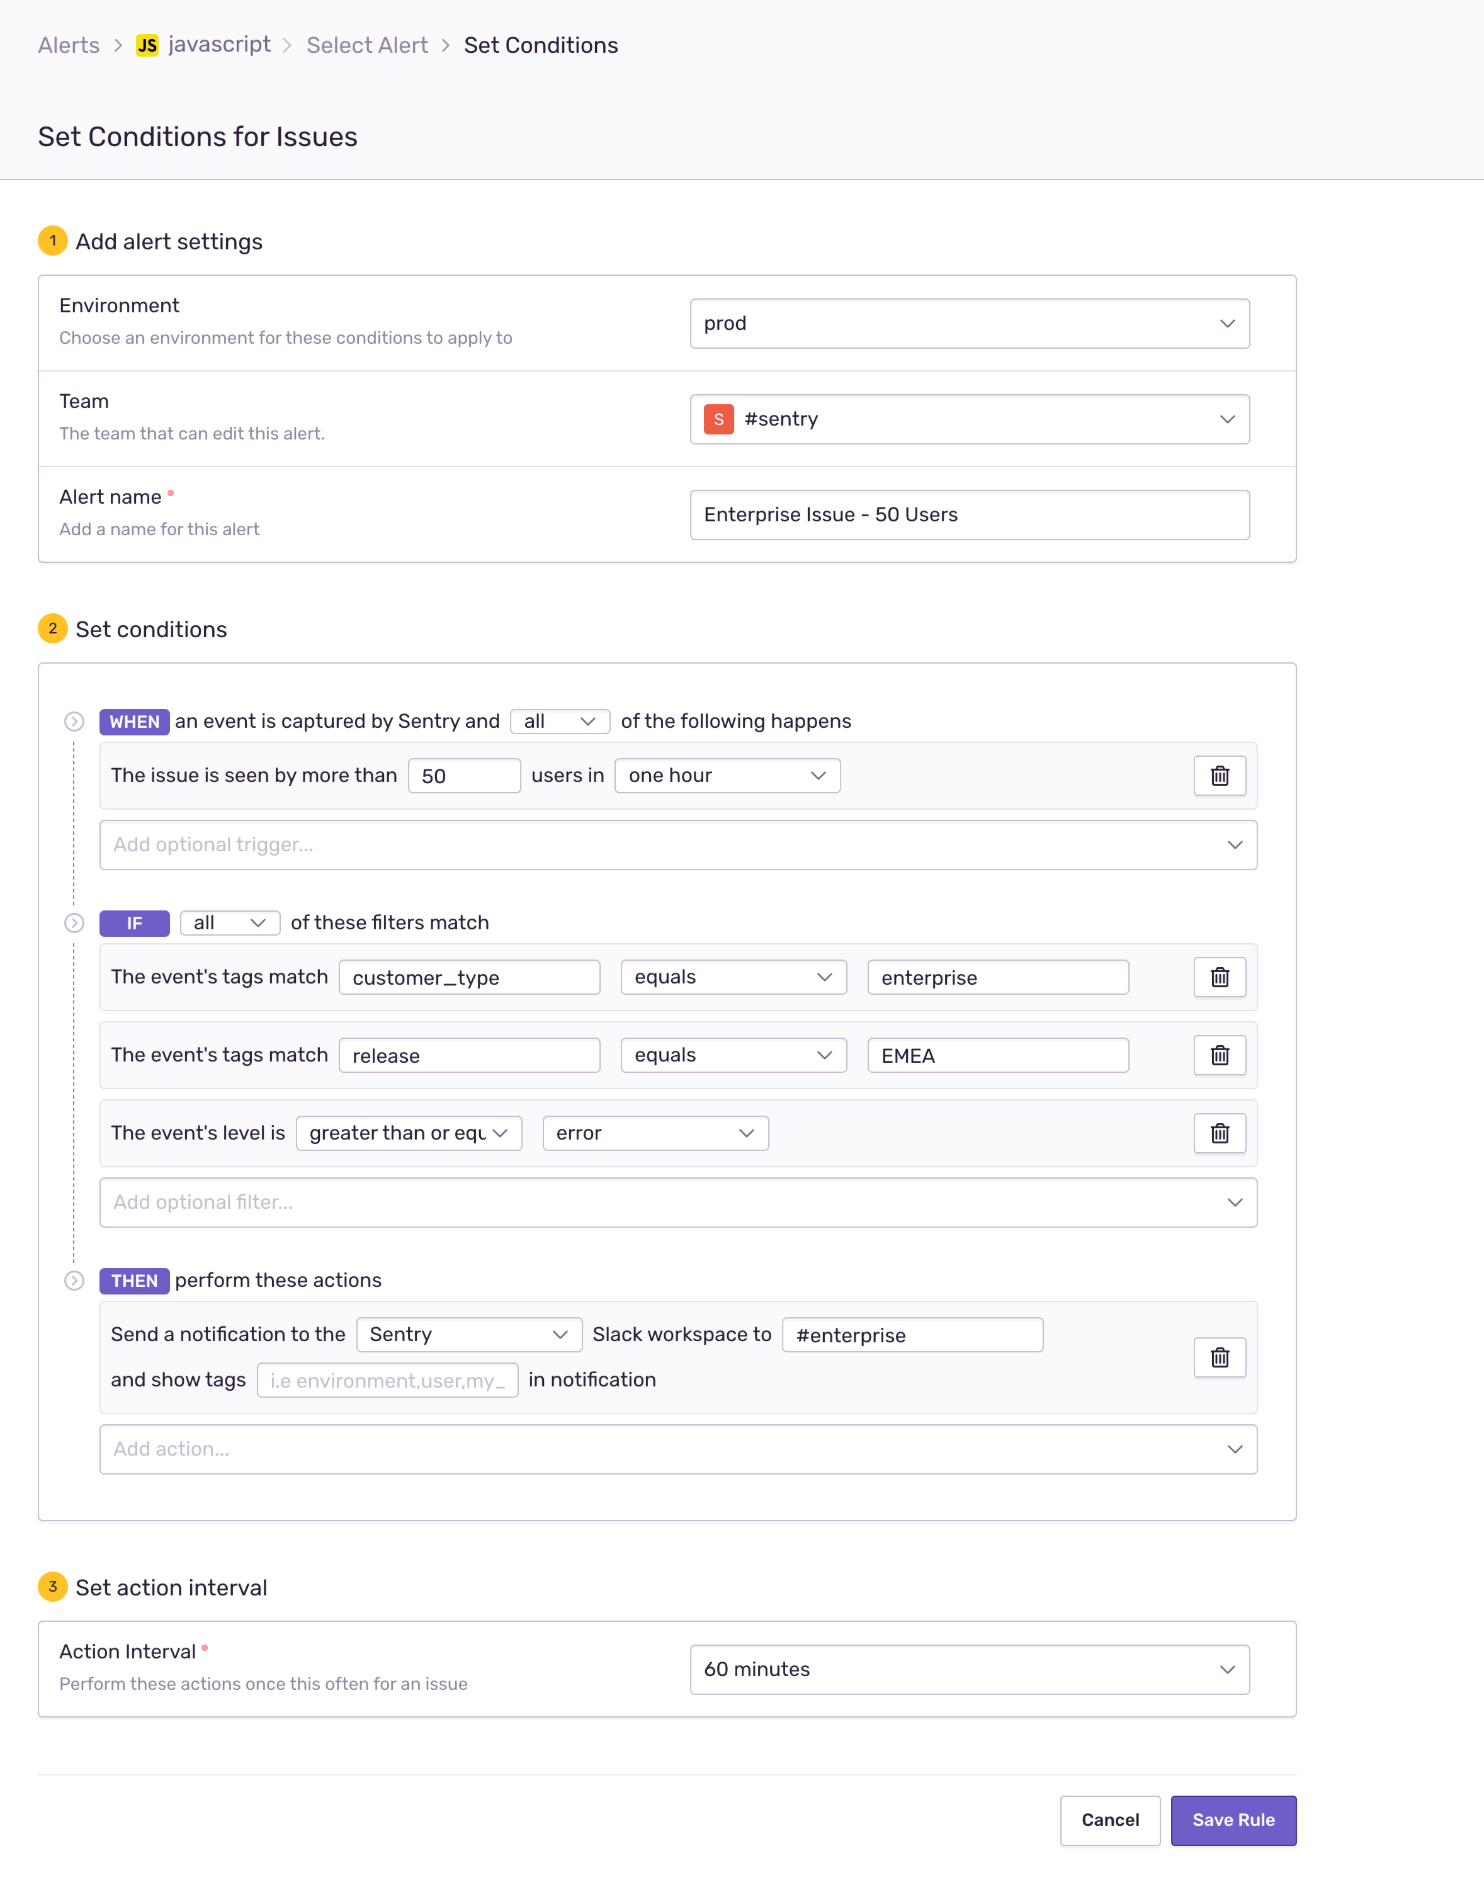This screenshot has height=1887, width=1484.
Task: Go to Alerts in breadcrumb
Action: coord(69,46)
